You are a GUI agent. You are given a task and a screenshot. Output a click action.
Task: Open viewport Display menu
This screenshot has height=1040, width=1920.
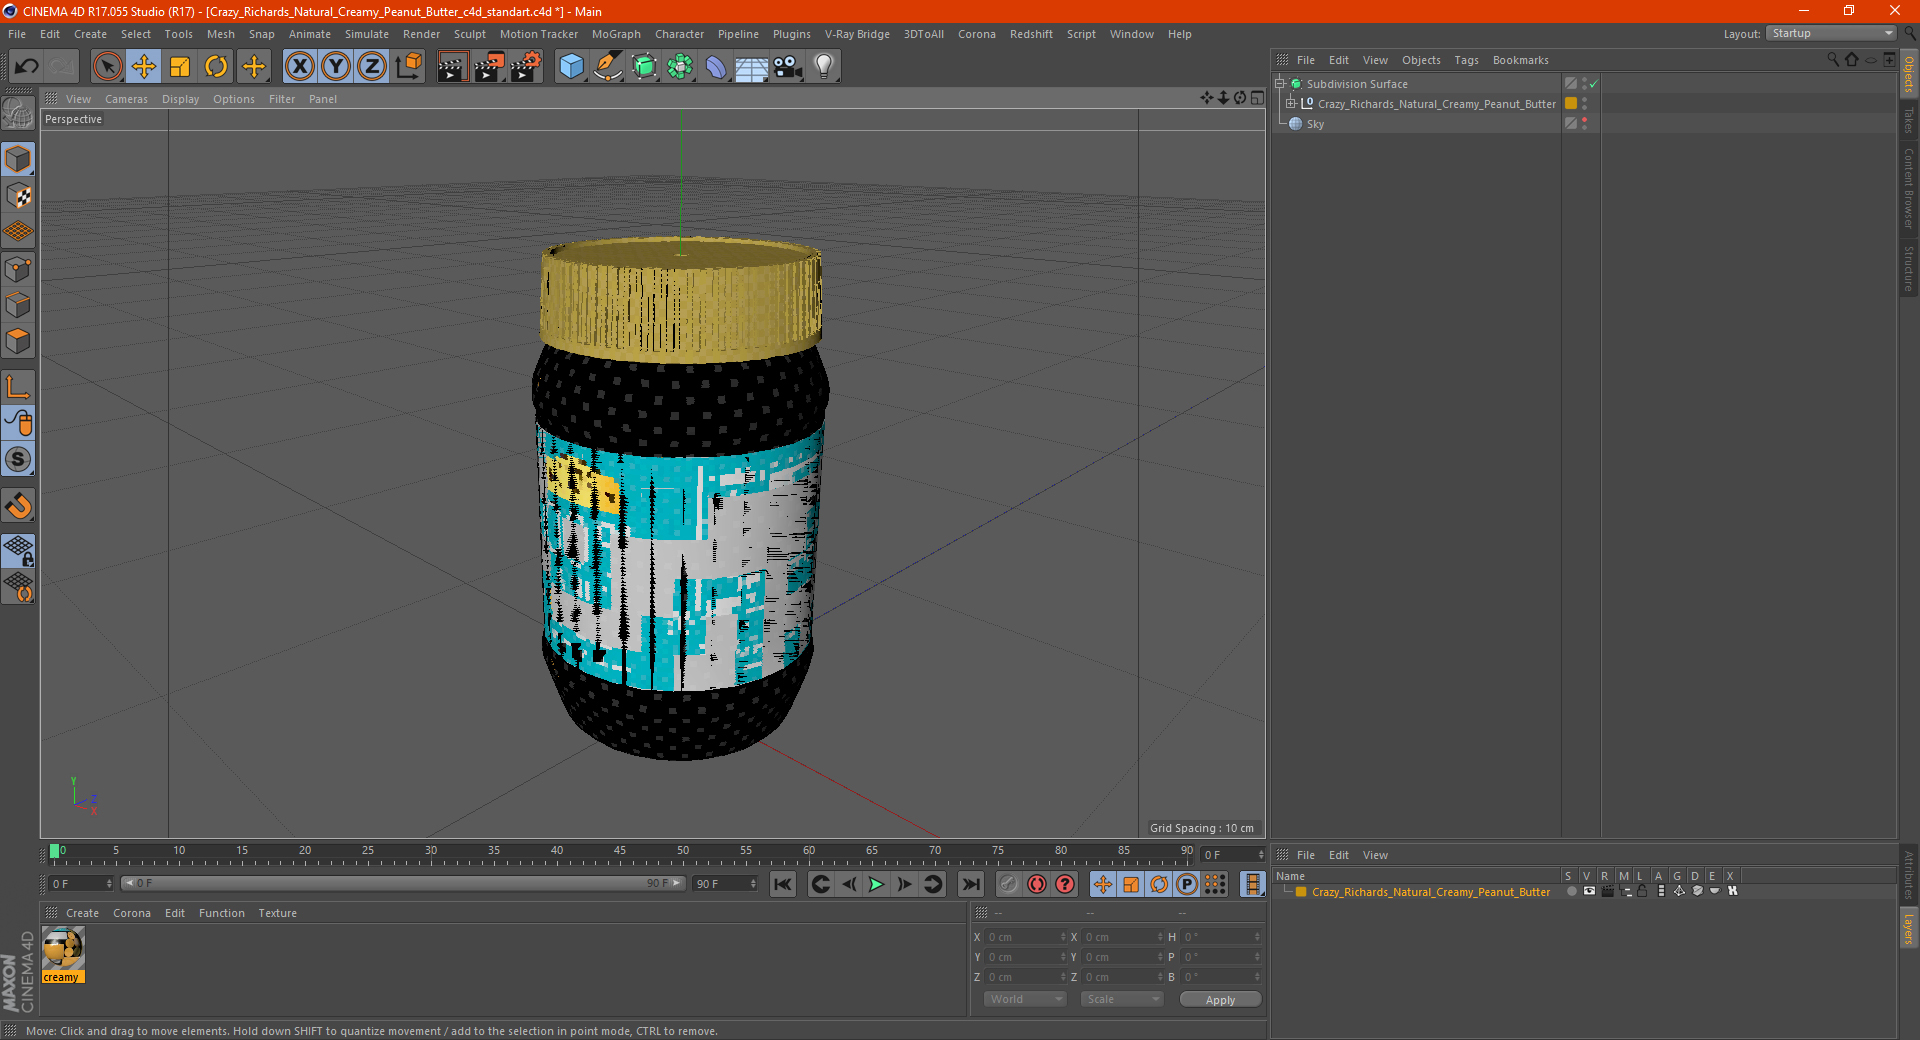[180, 99]
